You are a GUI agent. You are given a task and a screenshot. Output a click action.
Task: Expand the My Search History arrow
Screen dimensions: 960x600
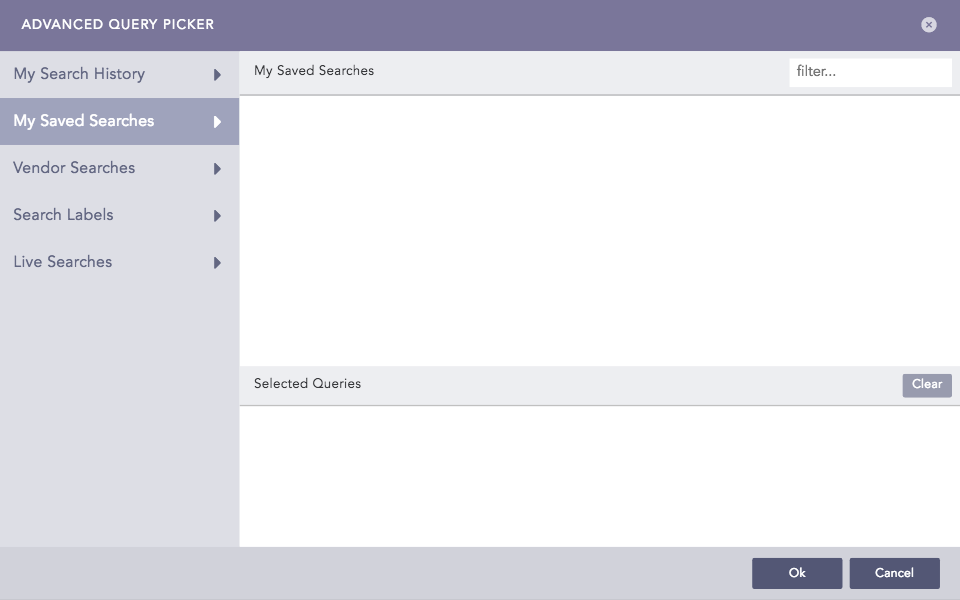pos(217,74)
